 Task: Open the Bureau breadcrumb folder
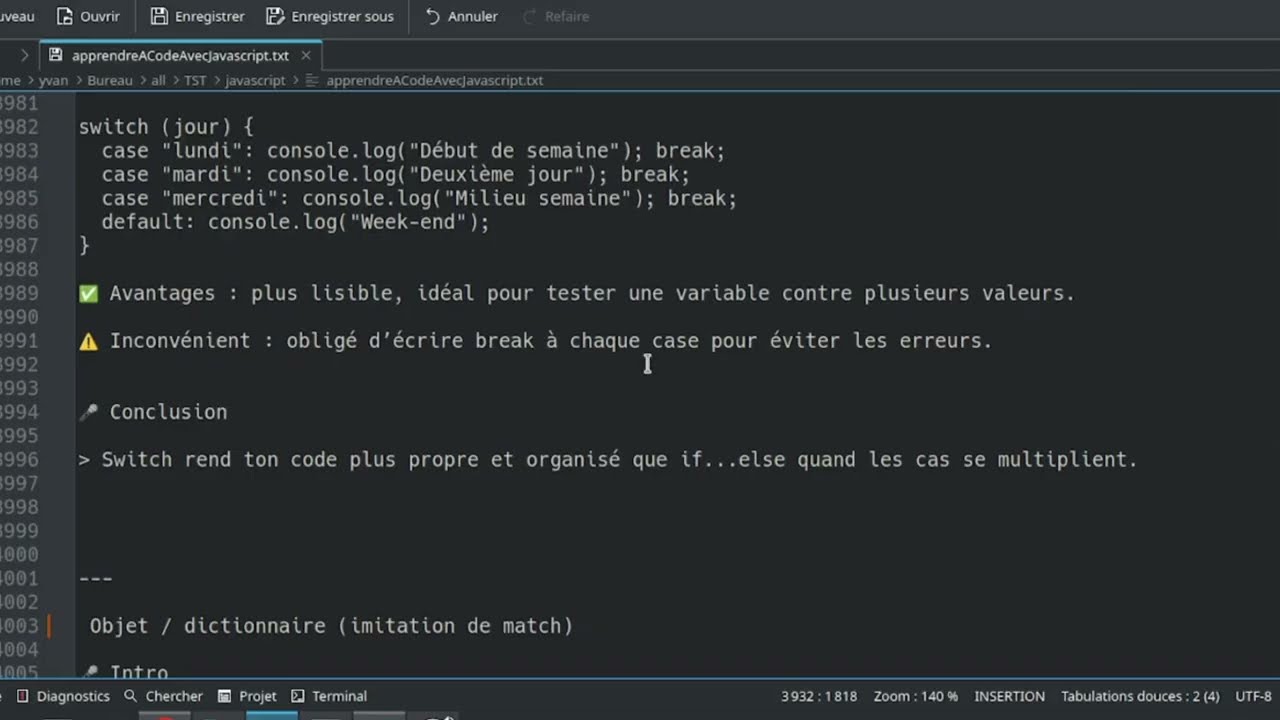(109, 80)
